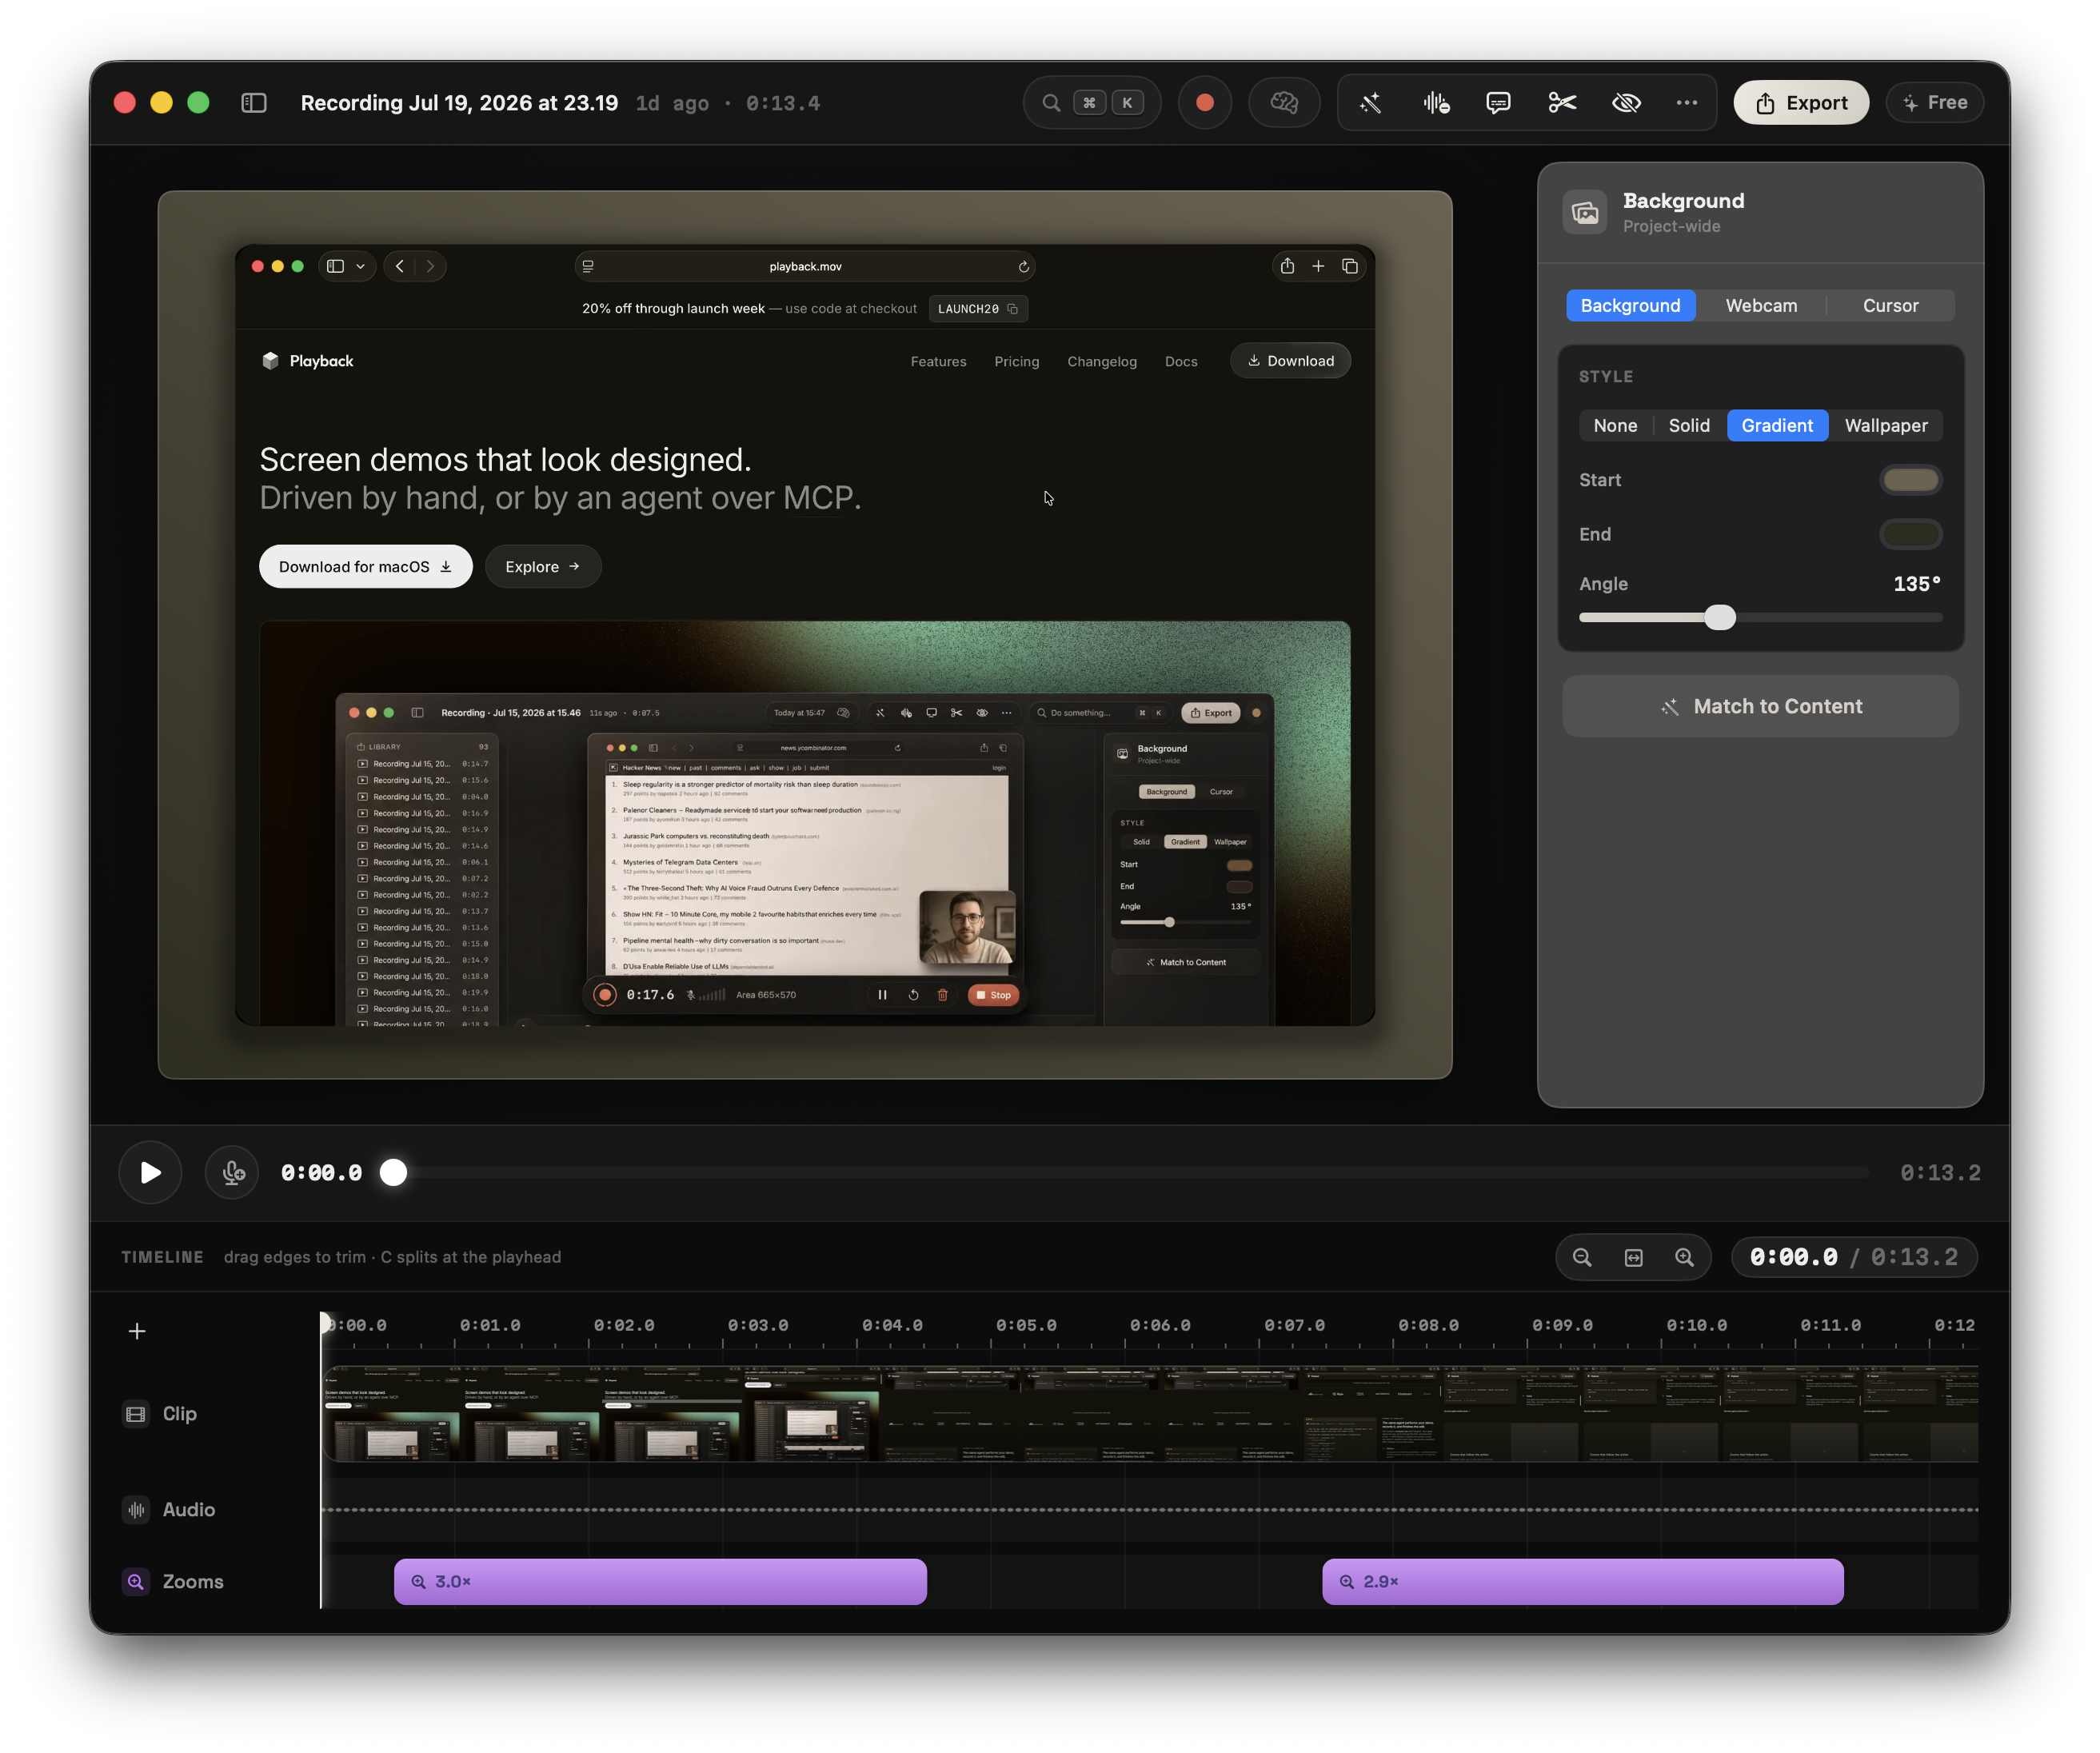
Task: Open the gradient Start color swatch
Action: (x=1910, y=480)
